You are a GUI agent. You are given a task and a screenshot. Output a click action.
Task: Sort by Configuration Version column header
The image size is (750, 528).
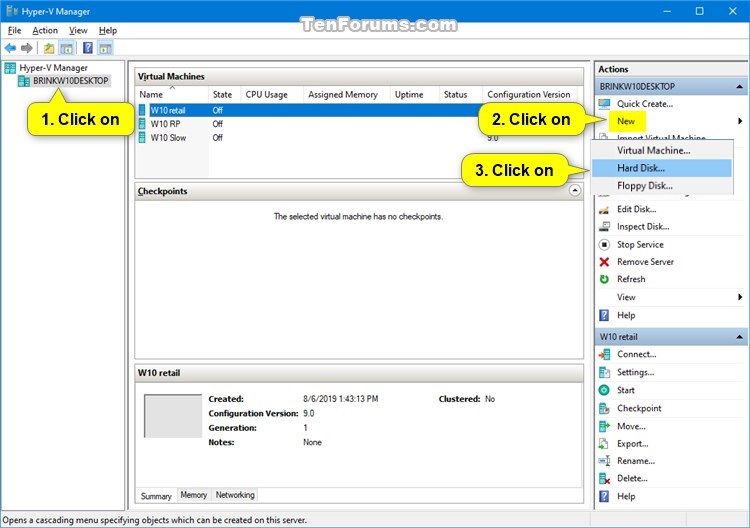click(x=529, y=95)
